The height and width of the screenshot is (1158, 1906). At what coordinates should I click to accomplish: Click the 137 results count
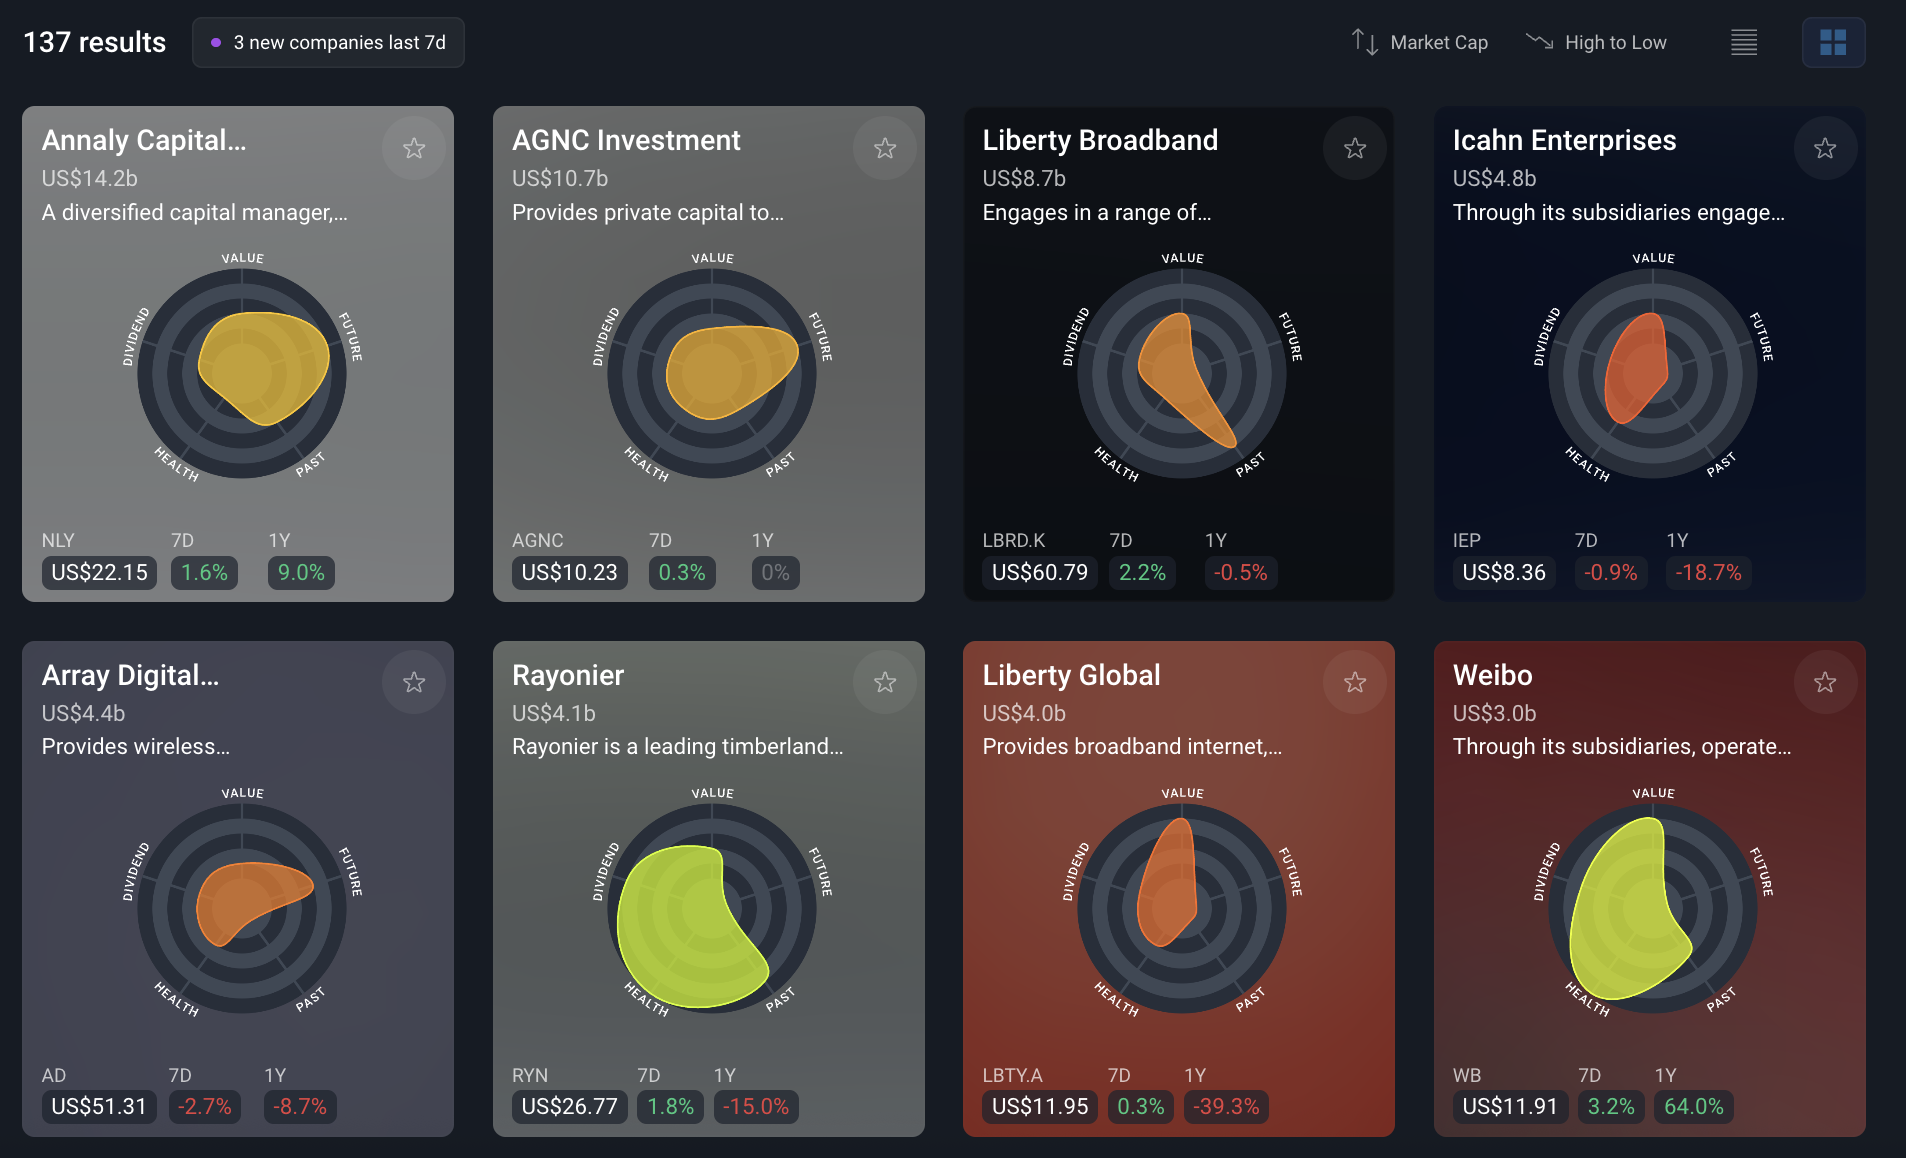(94, 42)
